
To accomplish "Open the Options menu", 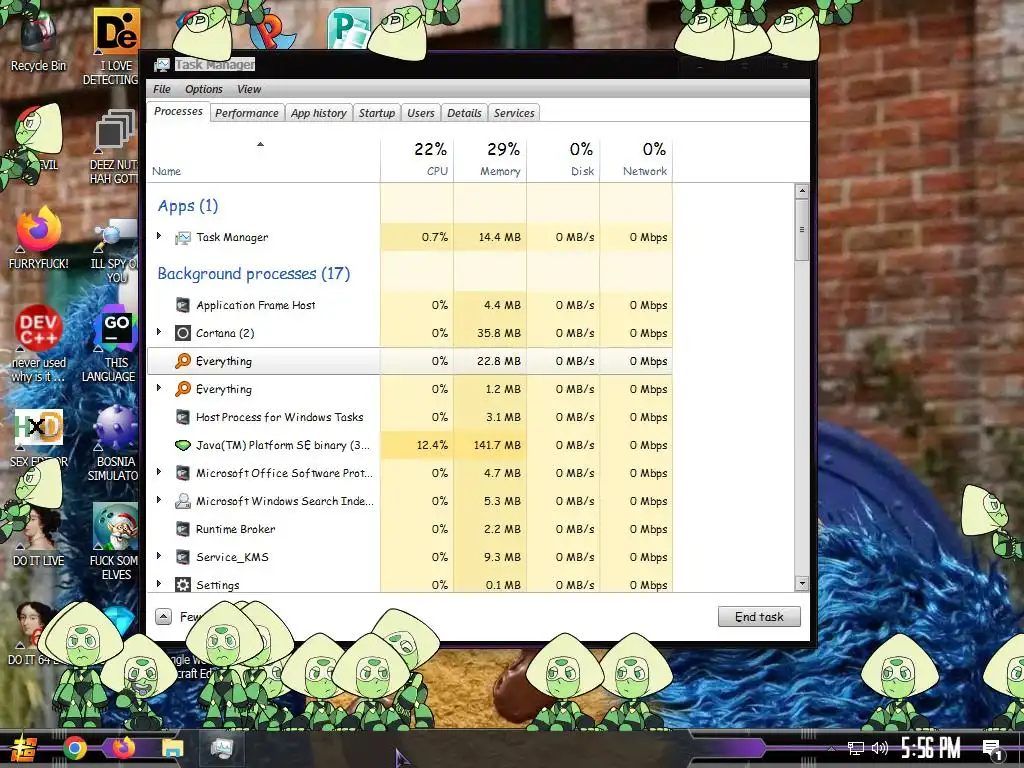I will [x=203, y=89].
